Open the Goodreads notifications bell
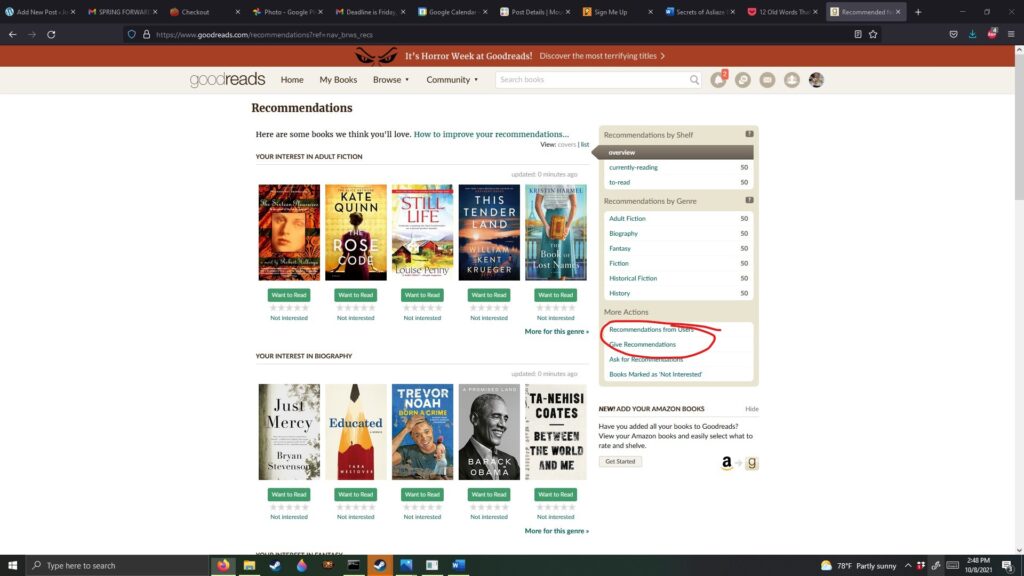This screenshot has height=576, width=1024. (x=718, y=80)
